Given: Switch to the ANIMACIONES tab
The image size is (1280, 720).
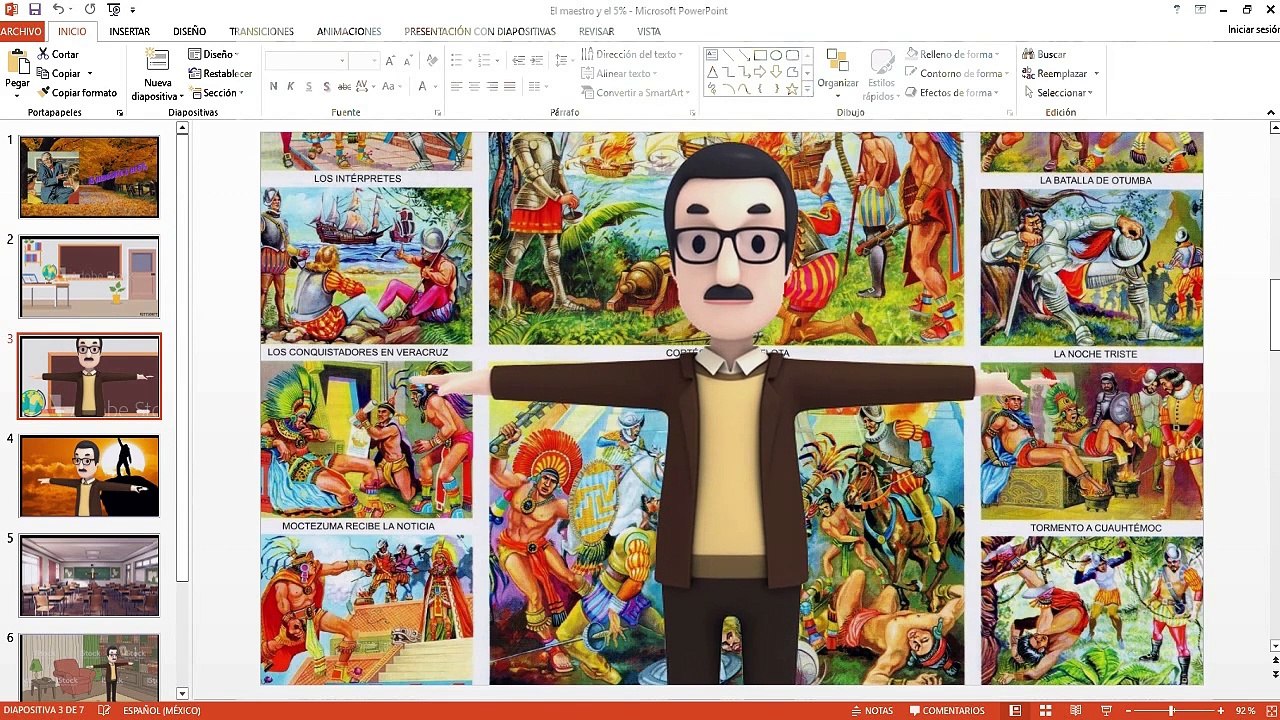Looking at the screenshot, I should pos(349,31).
